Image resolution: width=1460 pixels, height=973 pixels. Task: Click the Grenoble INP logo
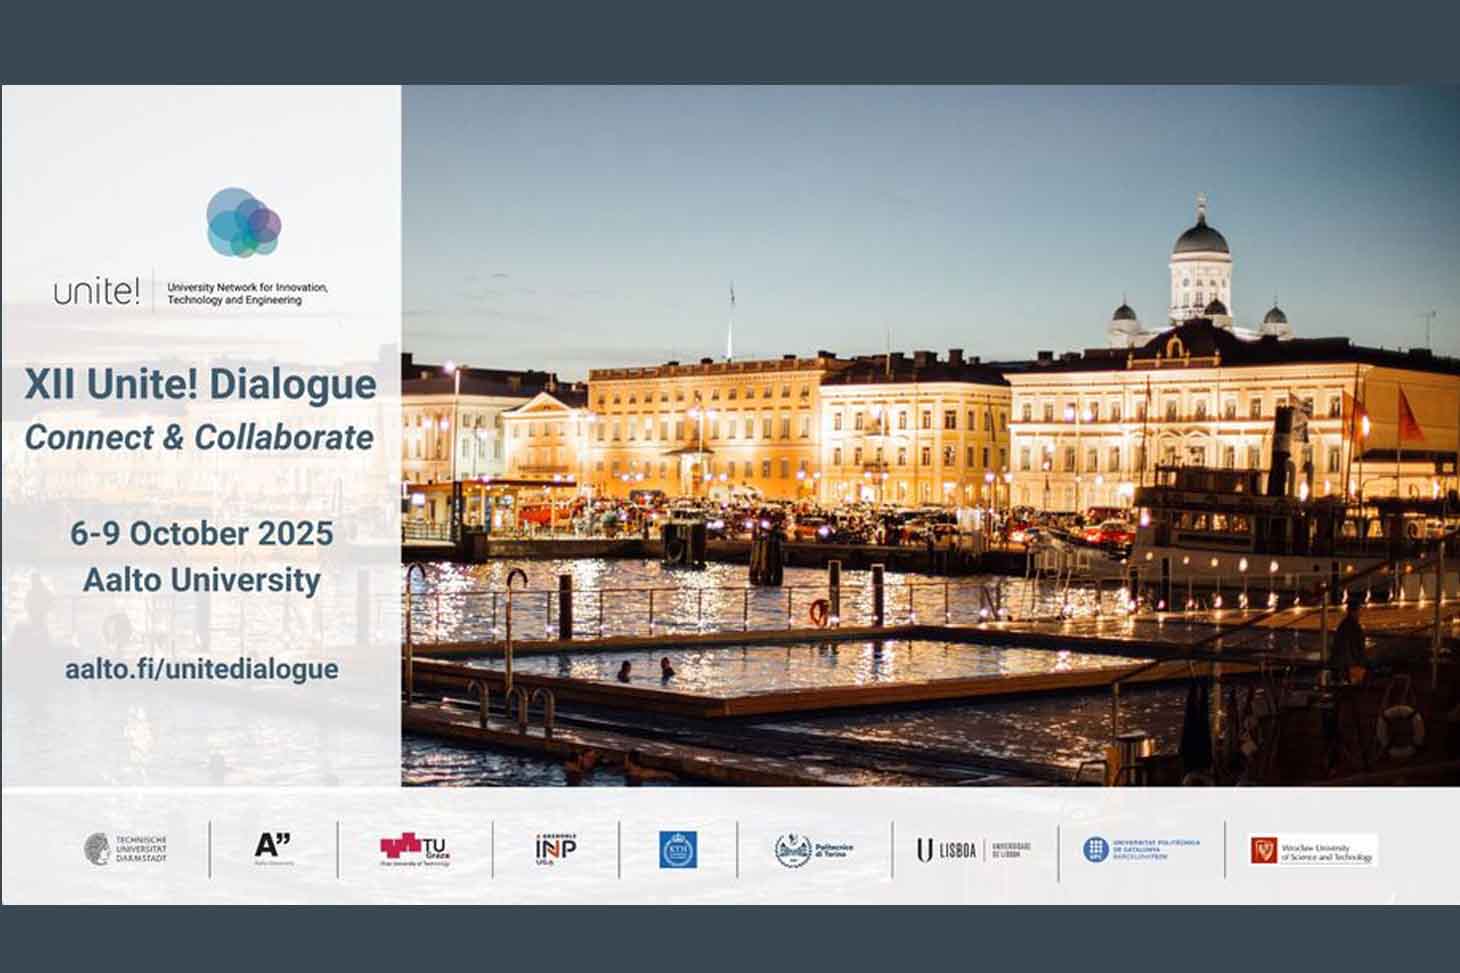[x=555, y=849]
